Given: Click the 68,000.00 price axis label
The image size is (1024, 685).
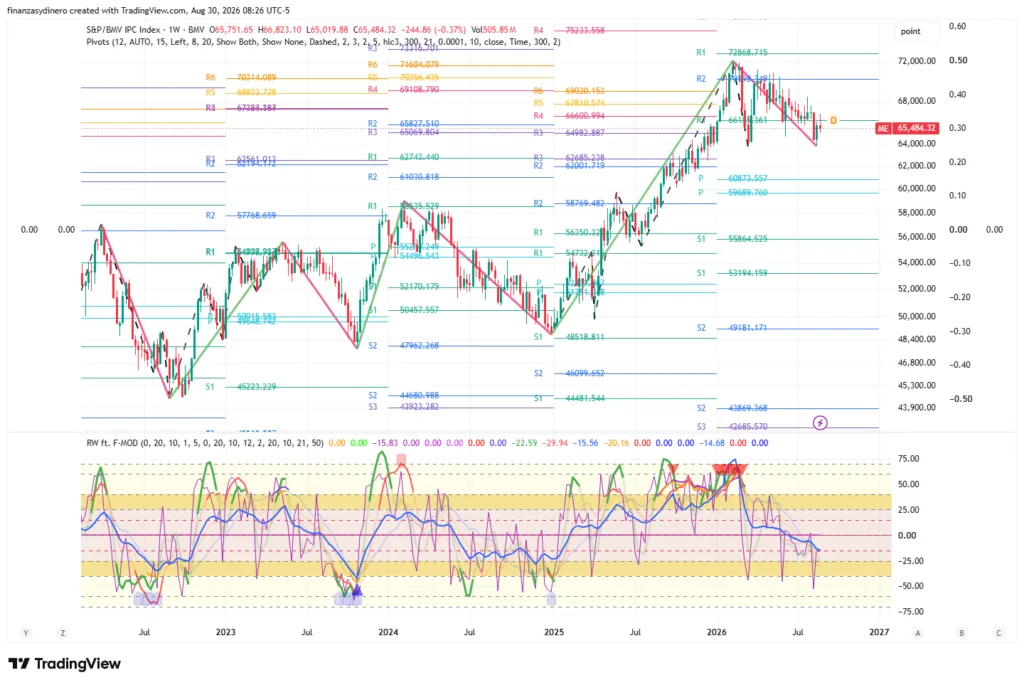Looking at the screenshot, I should coord(917,101).
